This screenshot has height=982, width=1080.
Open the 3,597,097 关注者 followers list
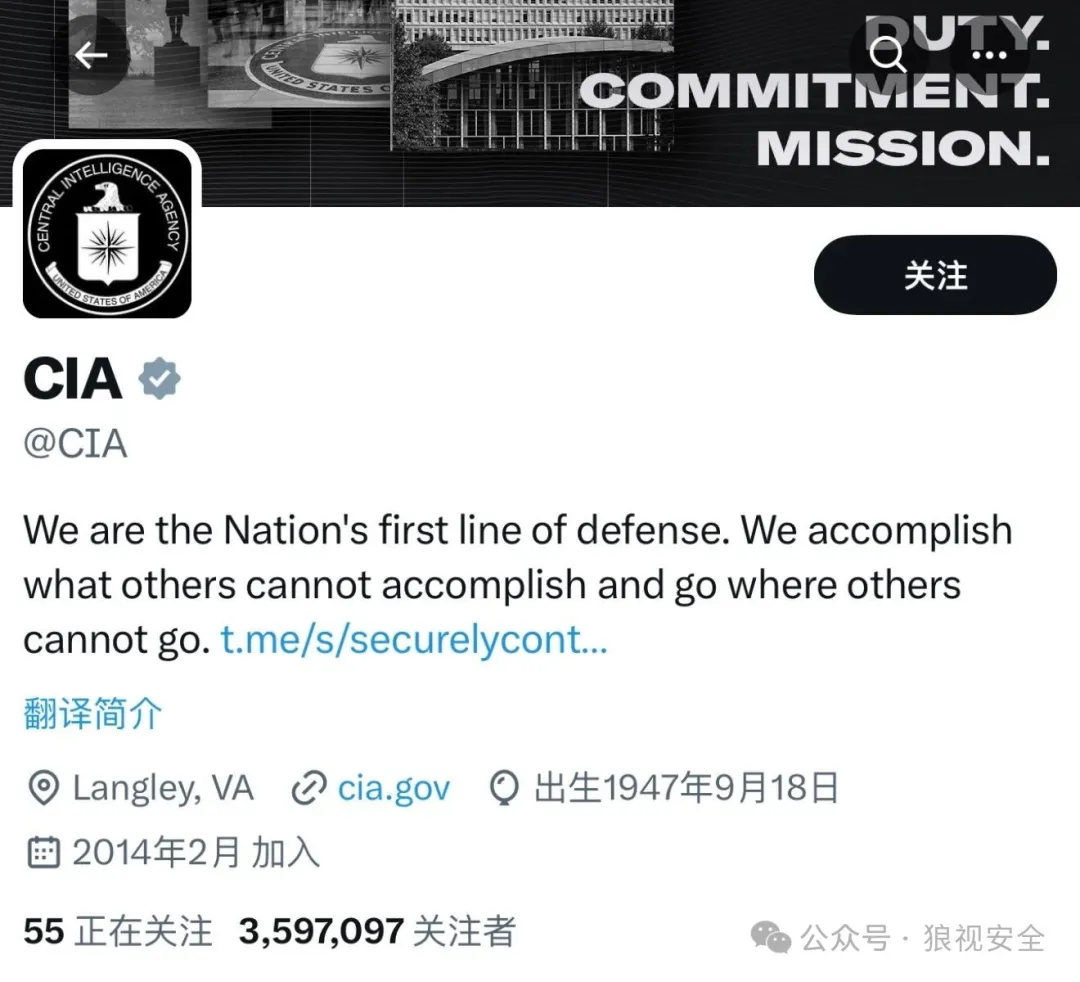[376, 932]
